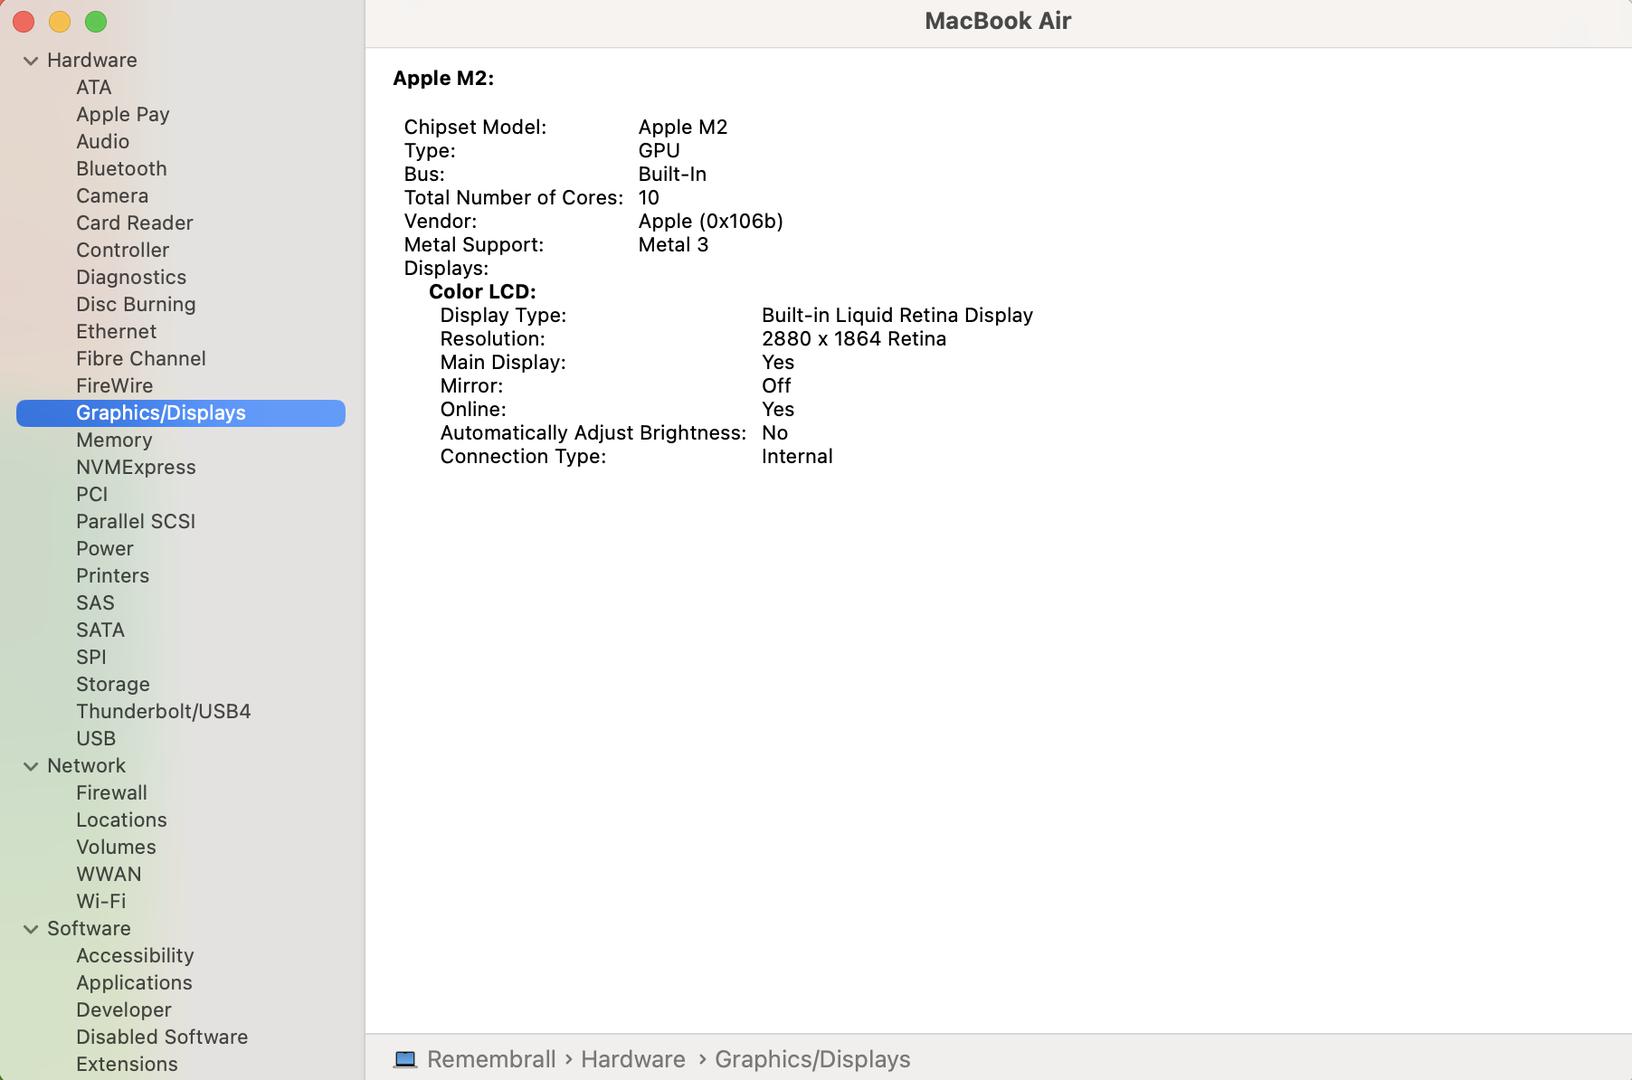
Task: Click the Apple M2 heading
Action: pyautogui.click(x=443, y=78)
